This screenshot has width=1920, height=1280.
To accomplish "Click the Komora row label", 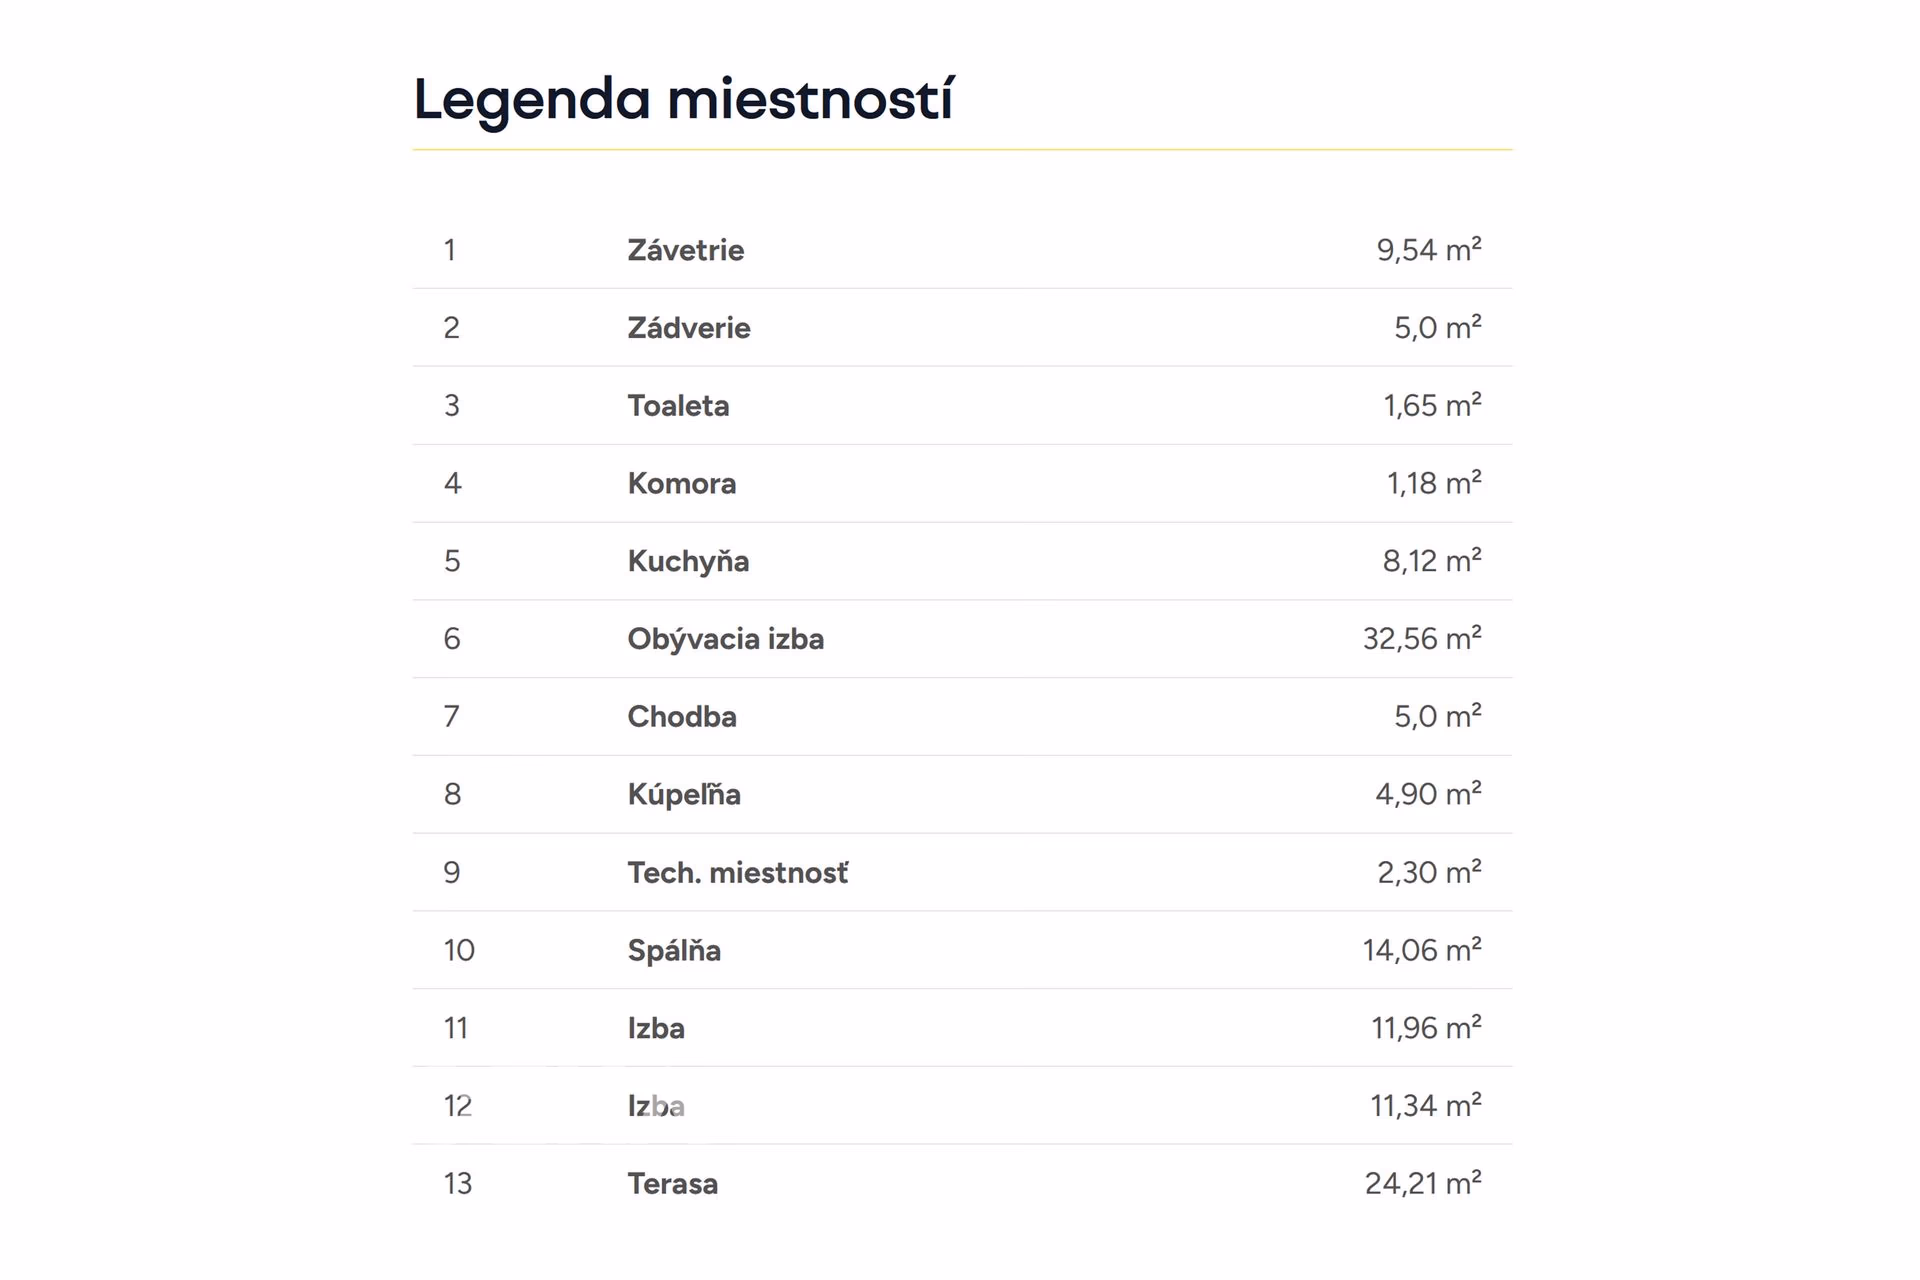I will (682, 484).
